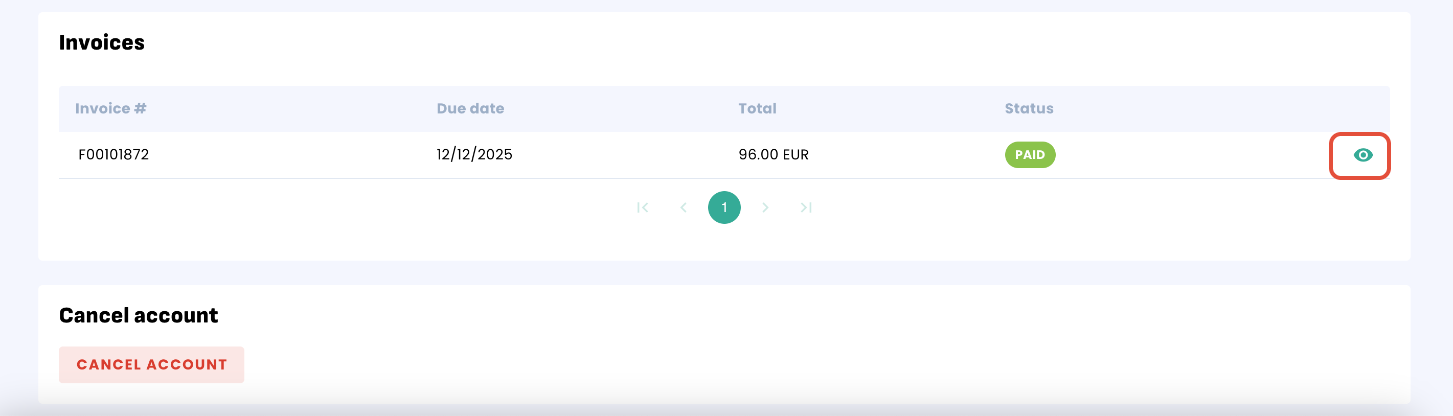Sort by the Status column header
The height and width of the screenshot is (416, 1453).
pyautogui.click(x=1029, y=108)
